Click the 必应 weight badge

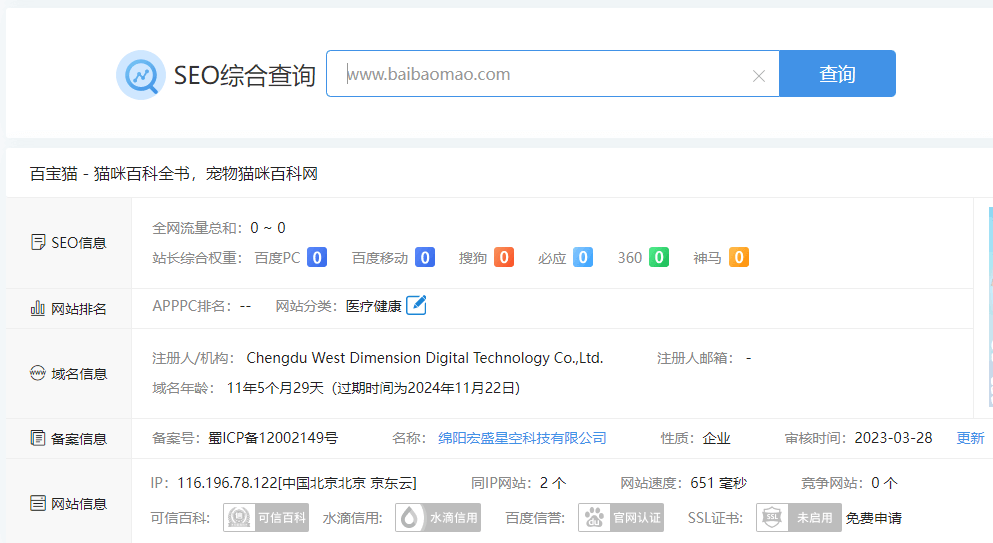(x=582, y=258)
